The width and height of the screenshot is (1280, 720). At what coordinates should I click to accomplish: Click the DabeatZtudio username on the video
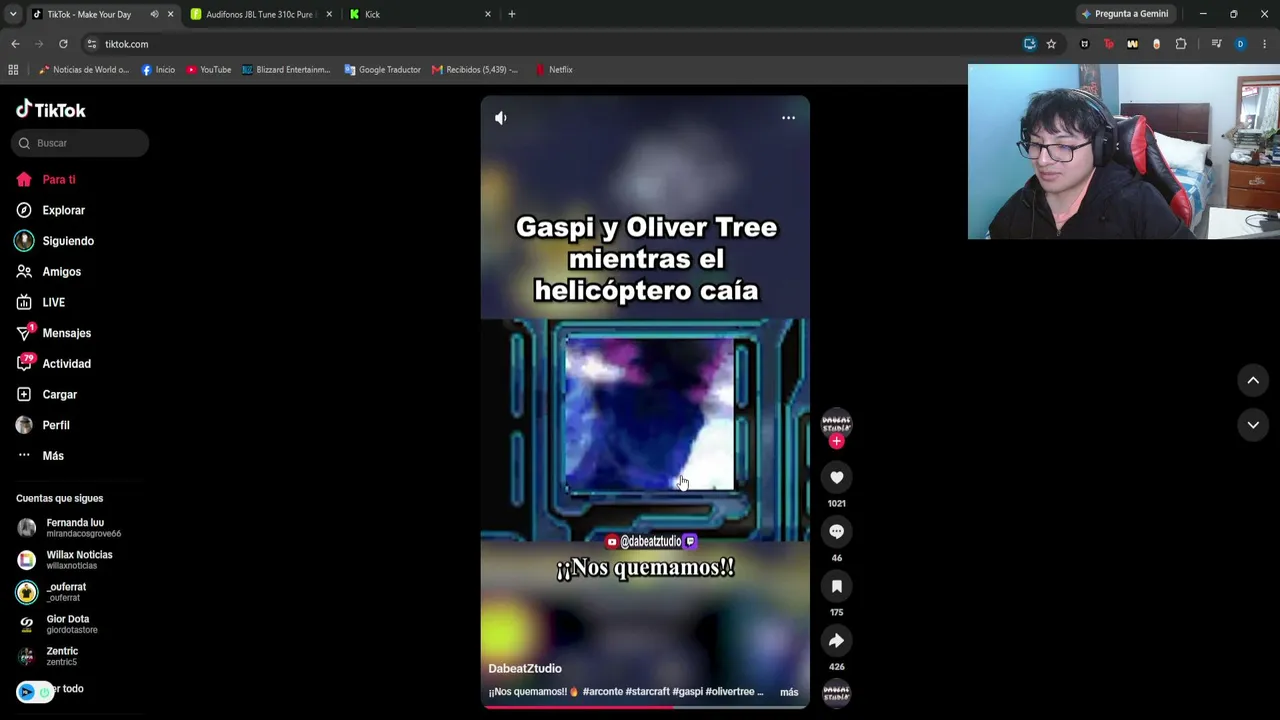pyautogui.click(x=525, y=669)
